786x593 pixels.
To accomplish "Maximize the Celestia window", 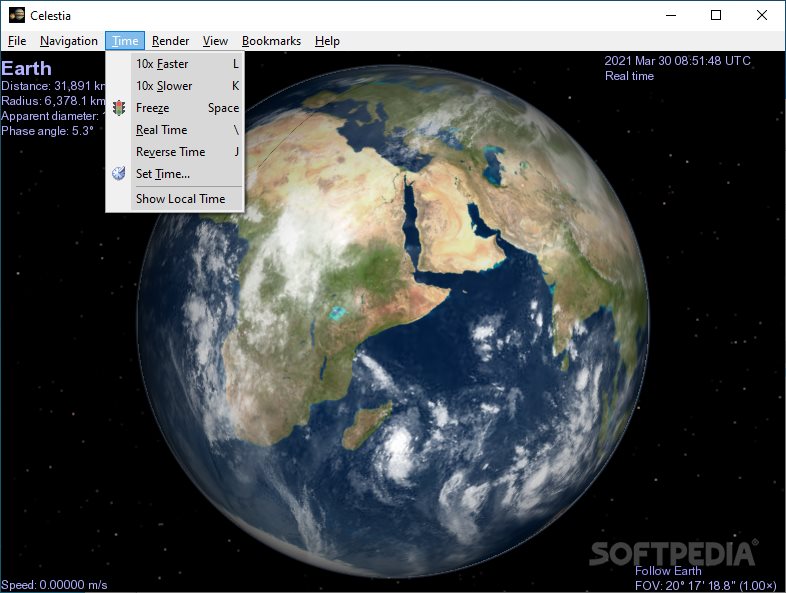I will 716,16.
